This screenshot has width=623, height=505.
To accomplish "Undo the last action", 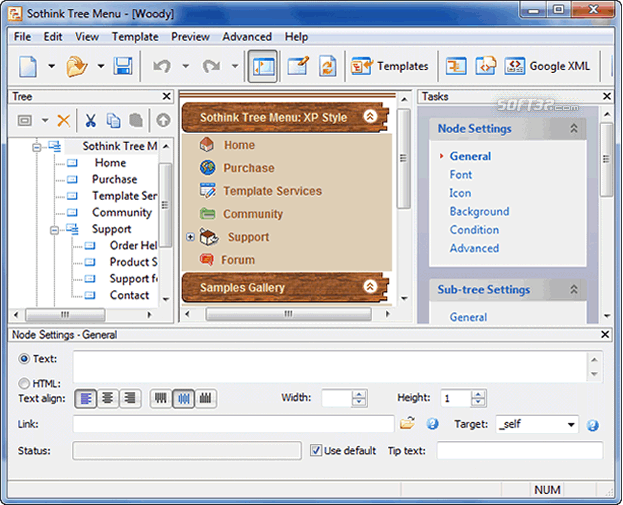I will [x=162, y=66].
